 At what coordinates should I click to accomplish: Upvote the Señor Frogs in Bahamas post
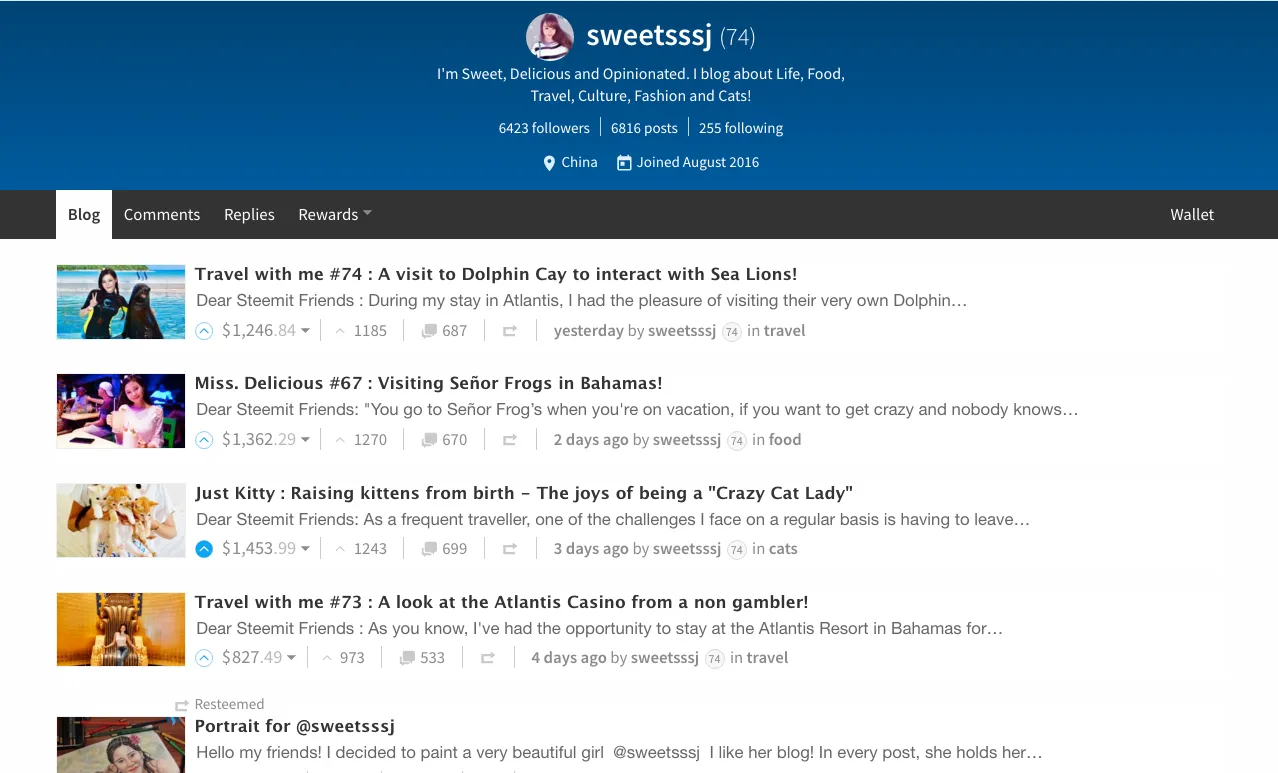coord(204,440)
